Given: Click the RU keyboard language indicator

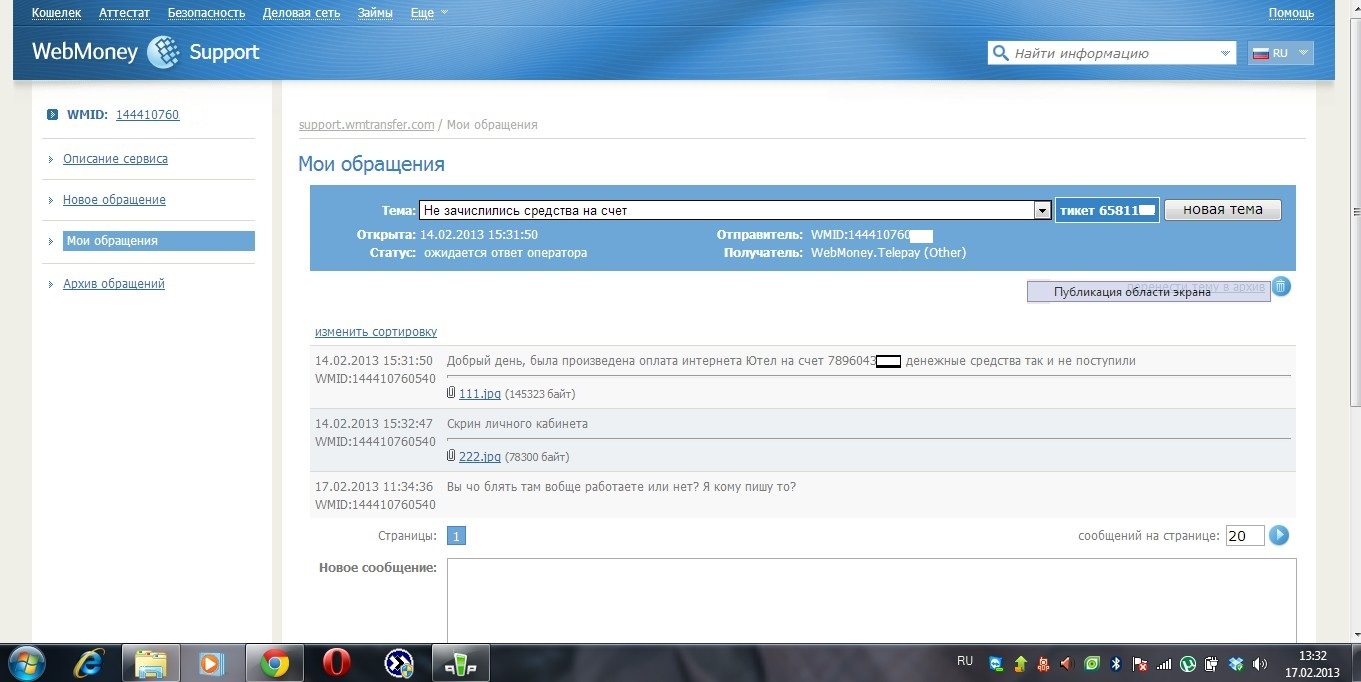Looking at the screenshot, I should 965,661.
